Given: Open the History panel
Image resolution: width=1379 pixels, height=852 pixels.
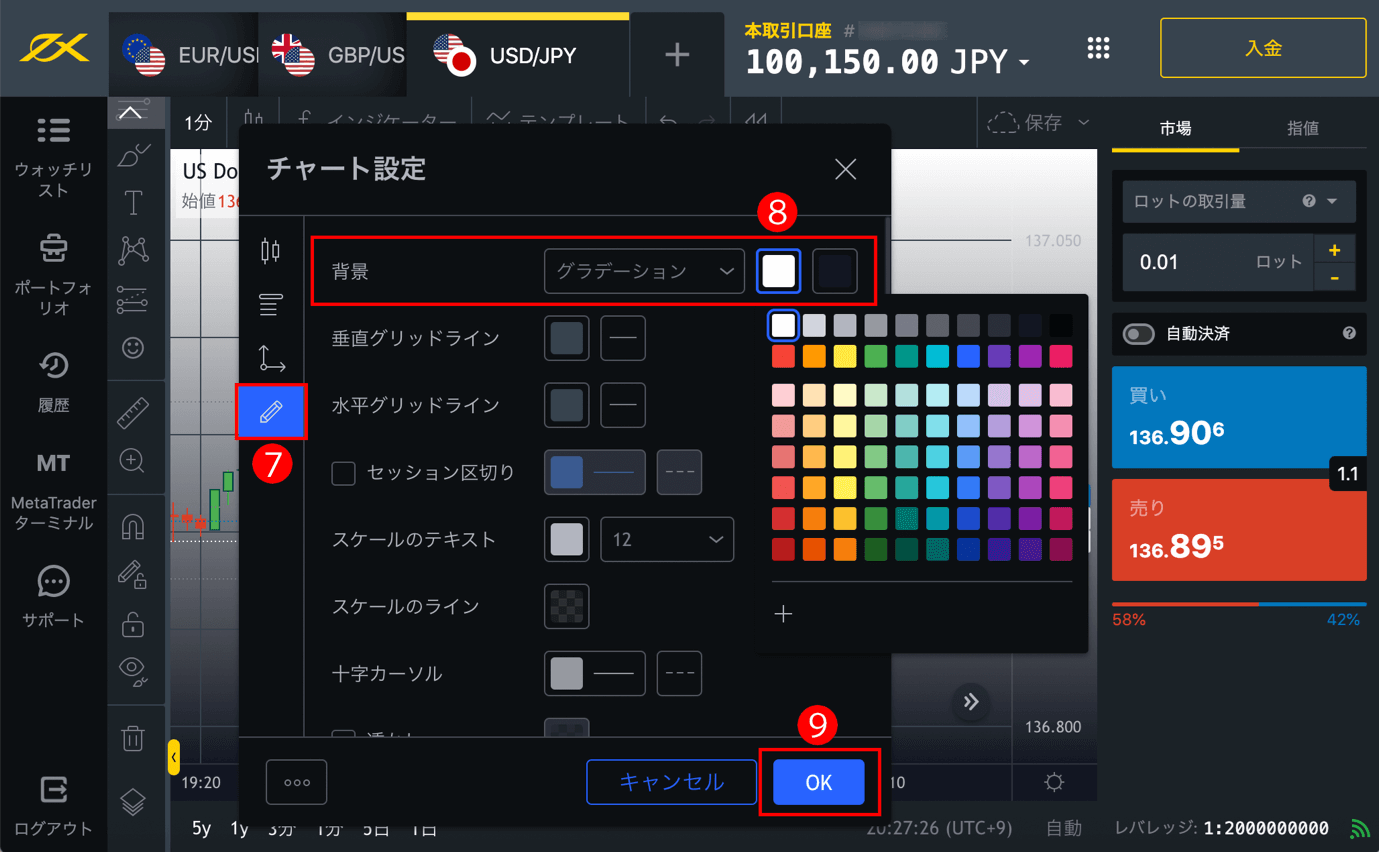Looking at the screenshot, I should coord(53,381).
